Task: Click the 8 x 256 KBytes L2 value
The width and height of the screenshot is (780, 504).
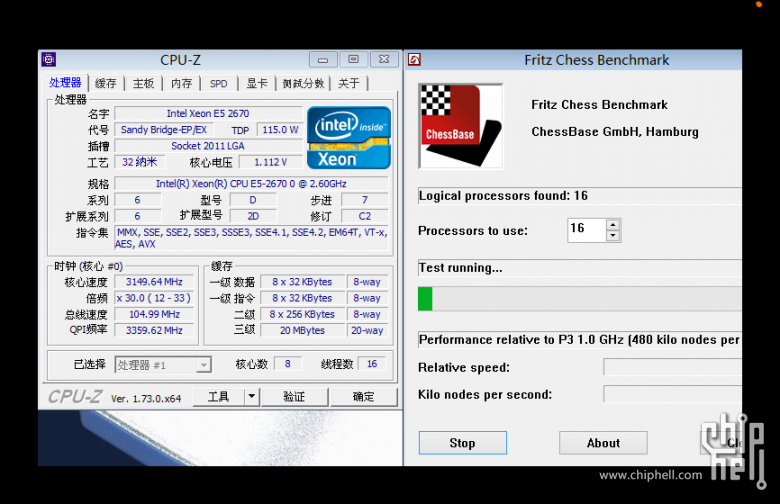Action: [x=302, y=314]
